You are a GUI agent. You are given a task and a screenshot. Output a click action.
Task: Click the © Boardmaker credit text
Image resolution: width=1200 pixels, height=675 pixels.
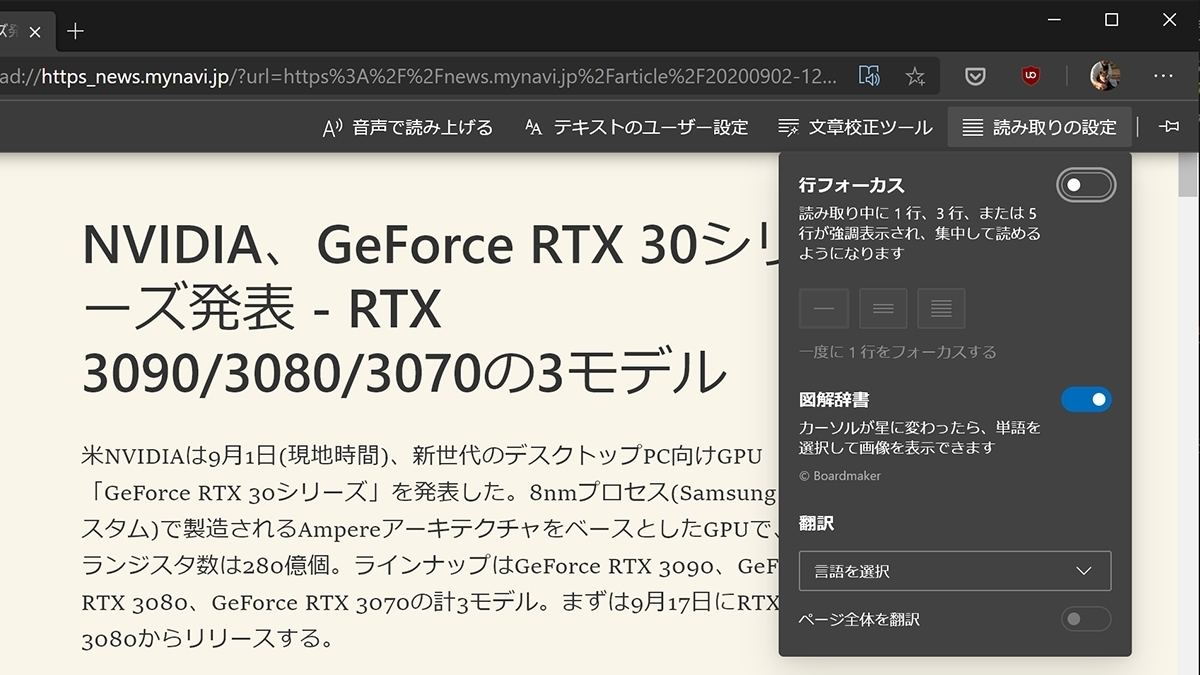[x=840, y=476]
